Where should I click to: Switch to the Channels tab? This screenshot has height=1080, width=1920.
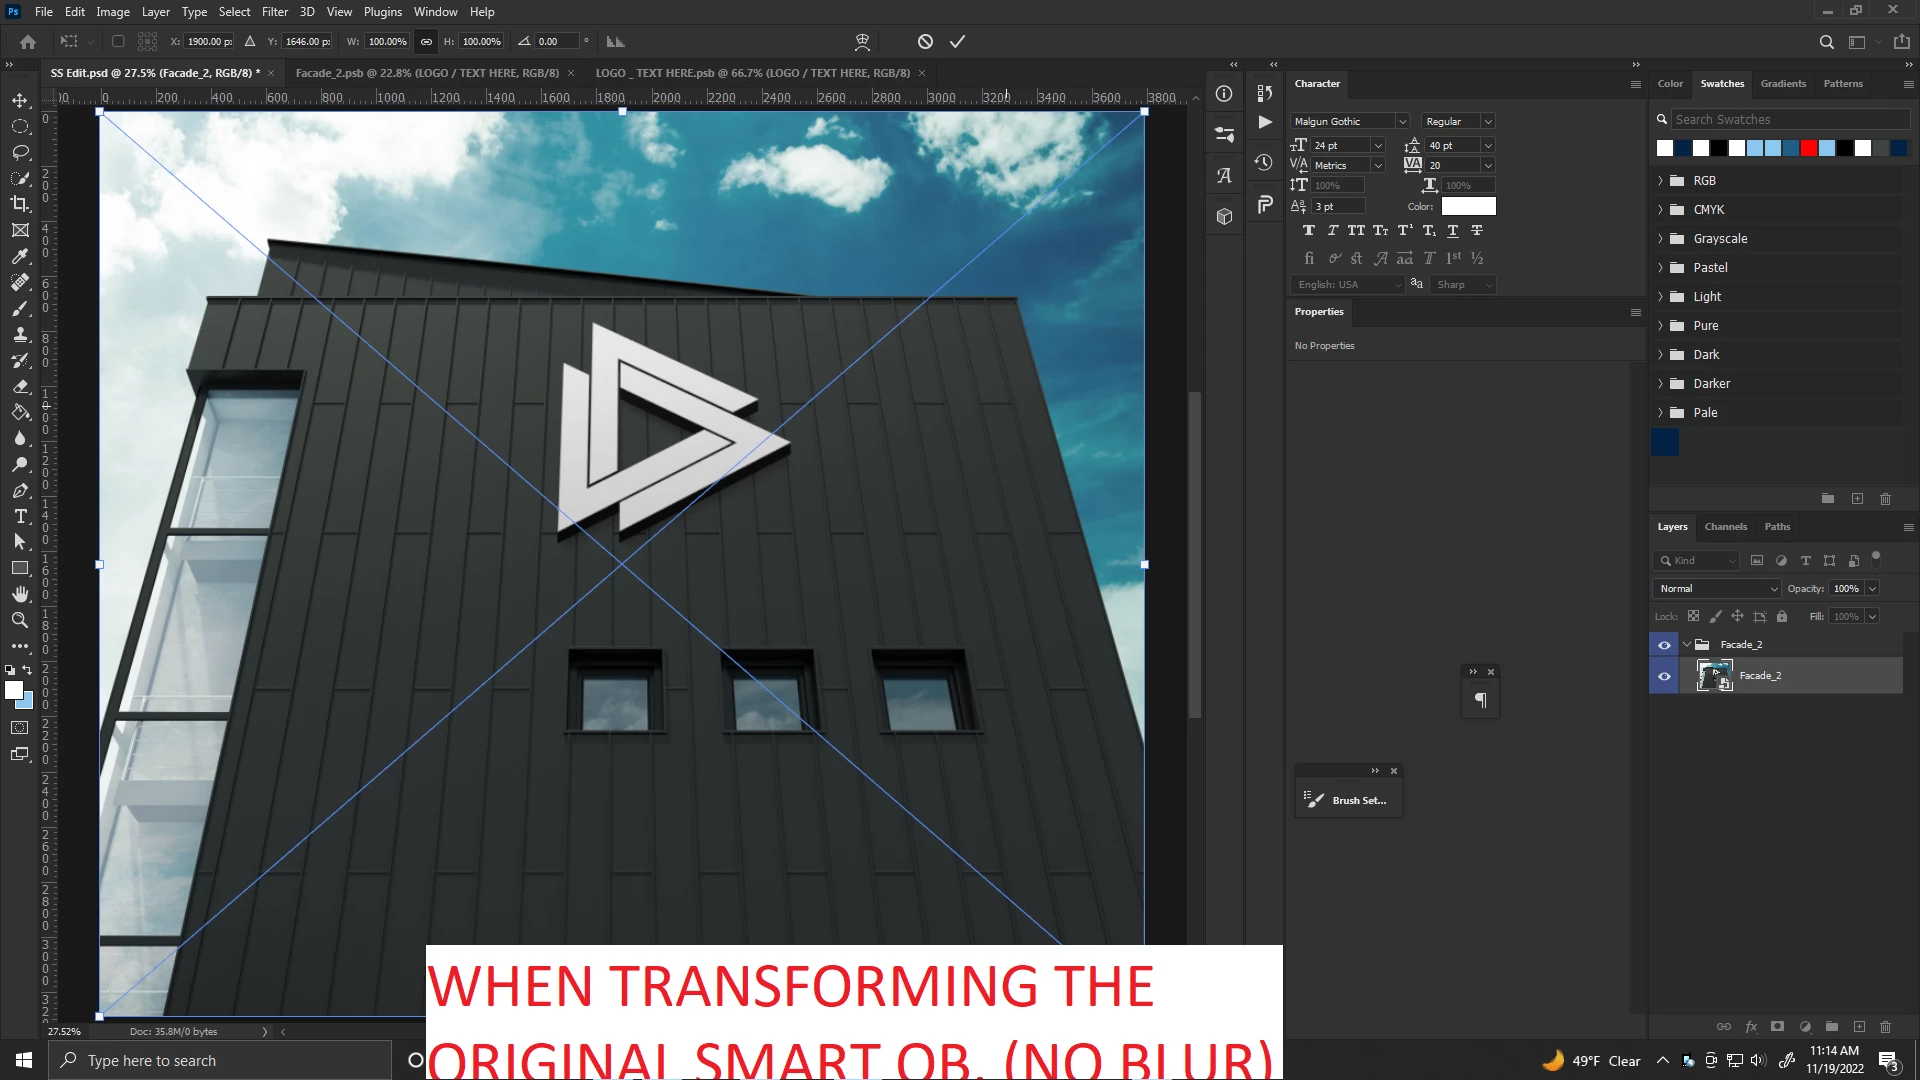[x=1725, y=526]
